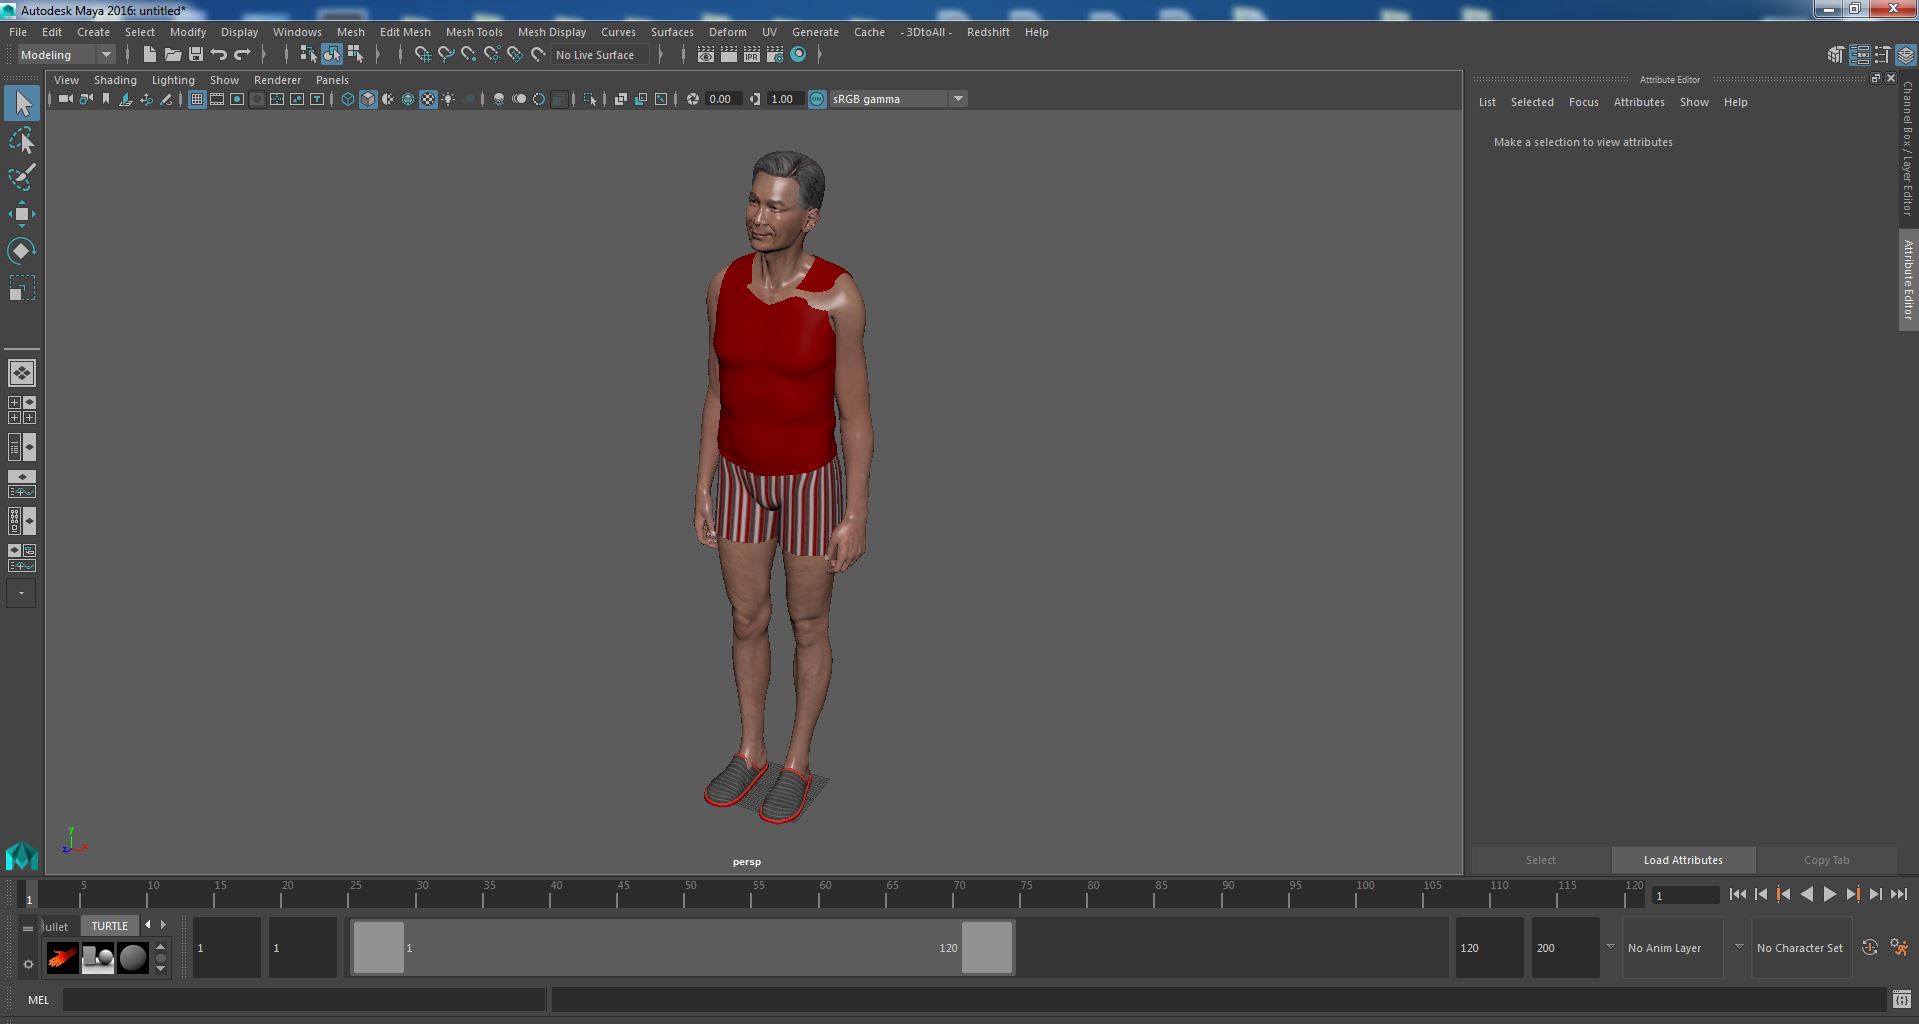Open the sRGB gamma view transform dropdown
This screenshot has width=1919, height=1024.
898,99
